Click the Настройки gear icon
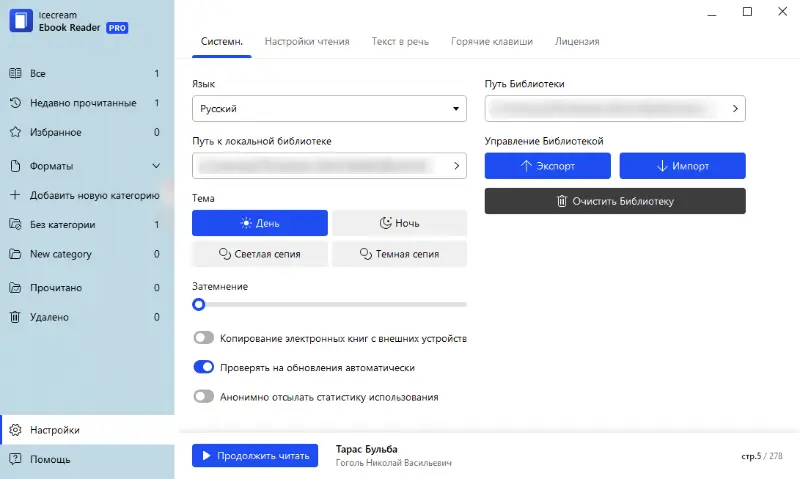The height and width of the screenshot is (479, 800). coord(15,430)
